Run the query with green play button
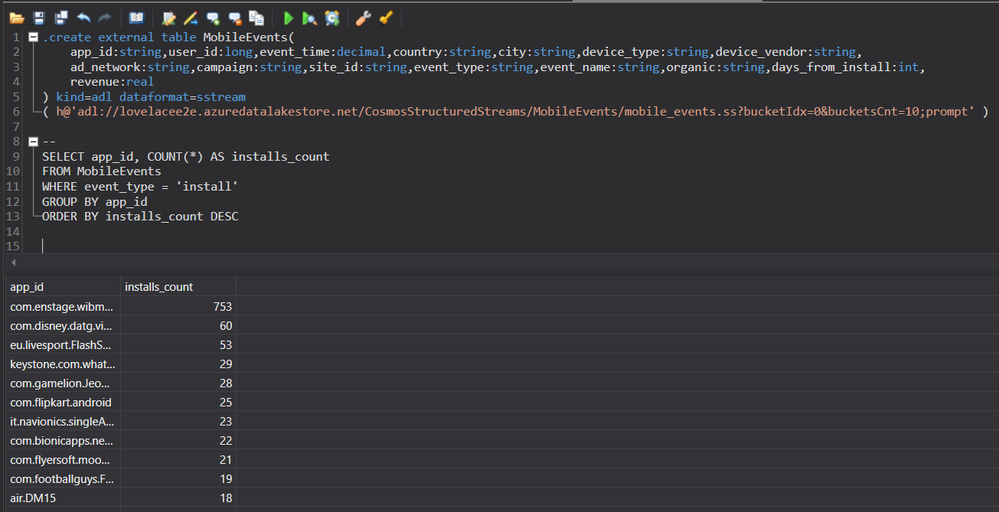The height and width of the screenshot is (512, 999). (x=288, y=18)
